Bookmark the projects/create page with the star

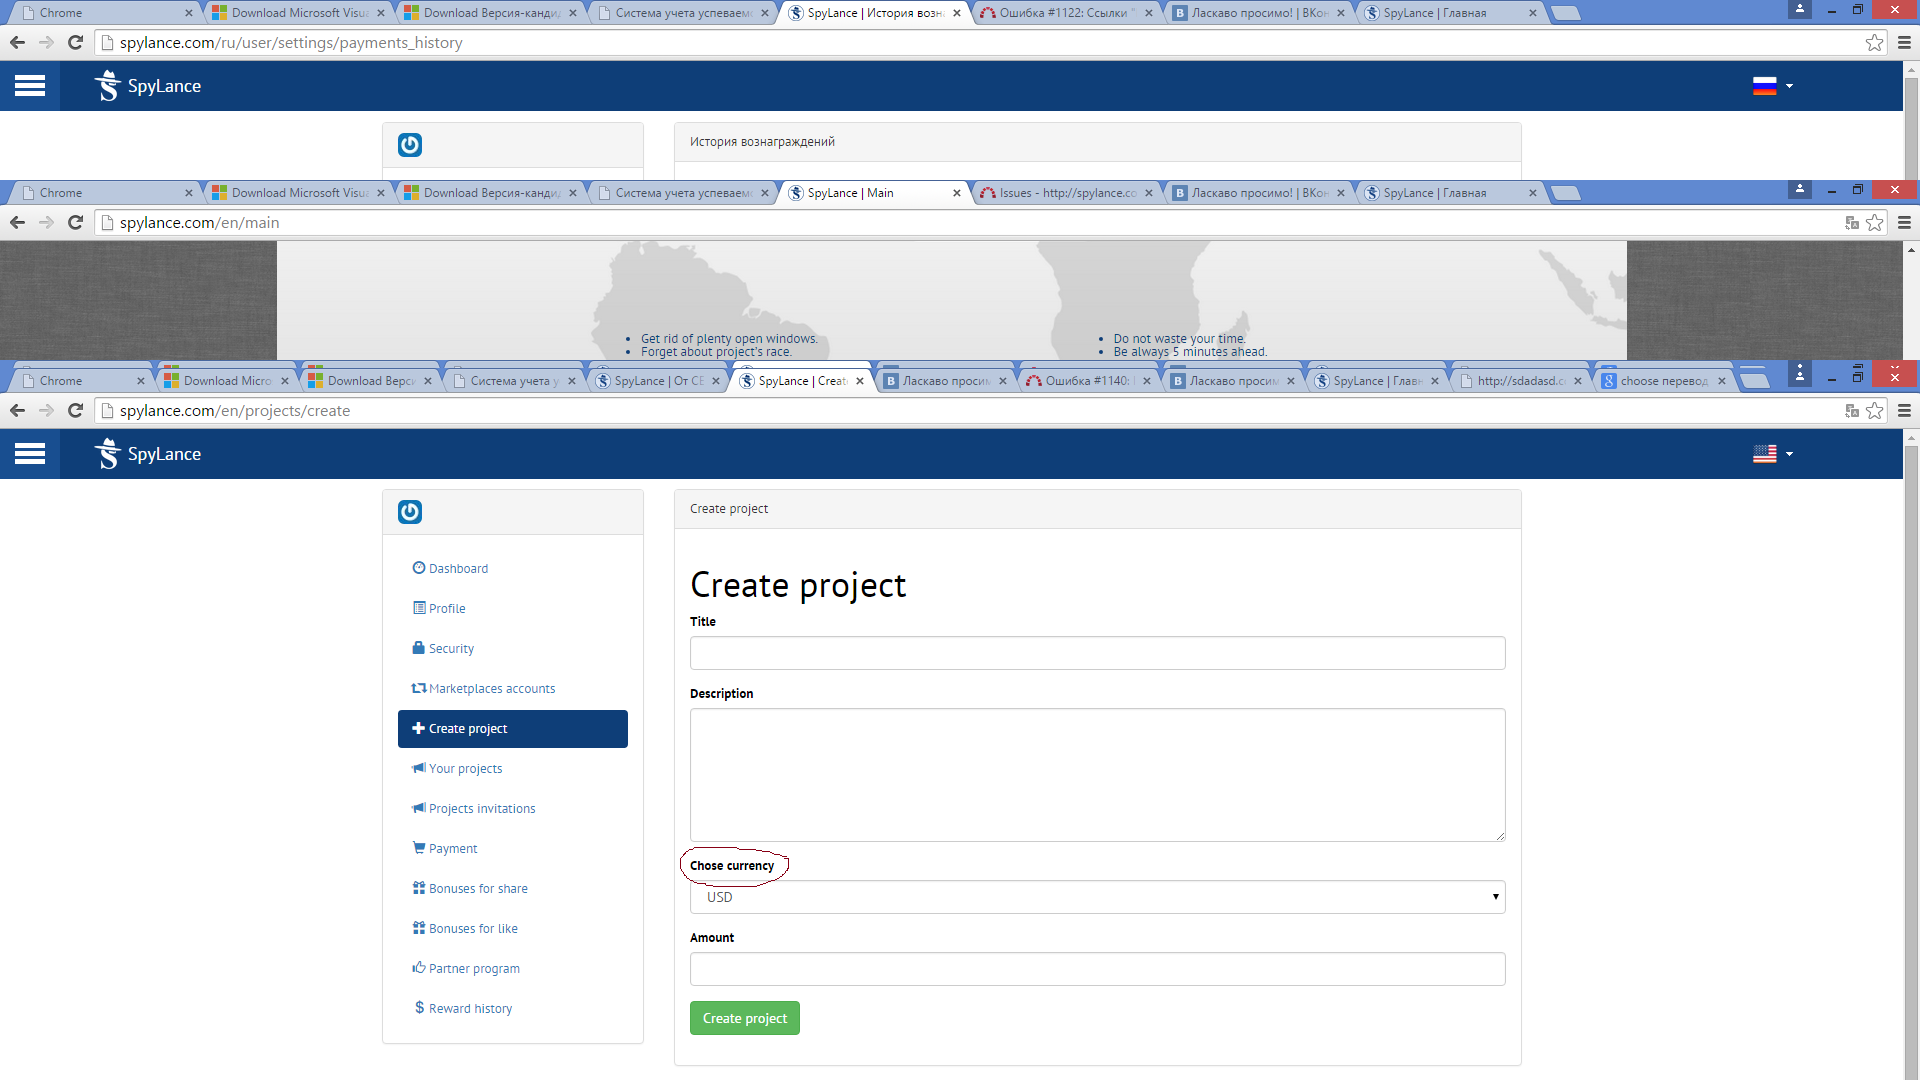click(x=1875, y=410)
